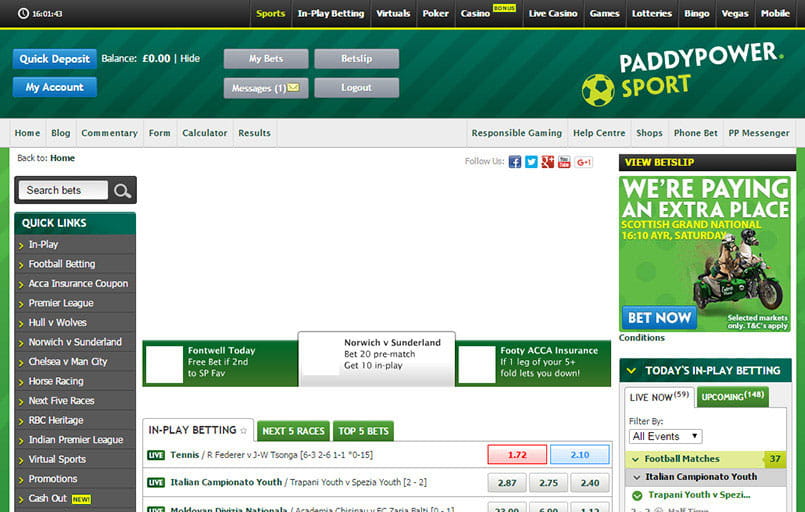The height and width of the screenshot is (512, 805).
Task: Click the Messages envelope icon
Action: [293, 88]
